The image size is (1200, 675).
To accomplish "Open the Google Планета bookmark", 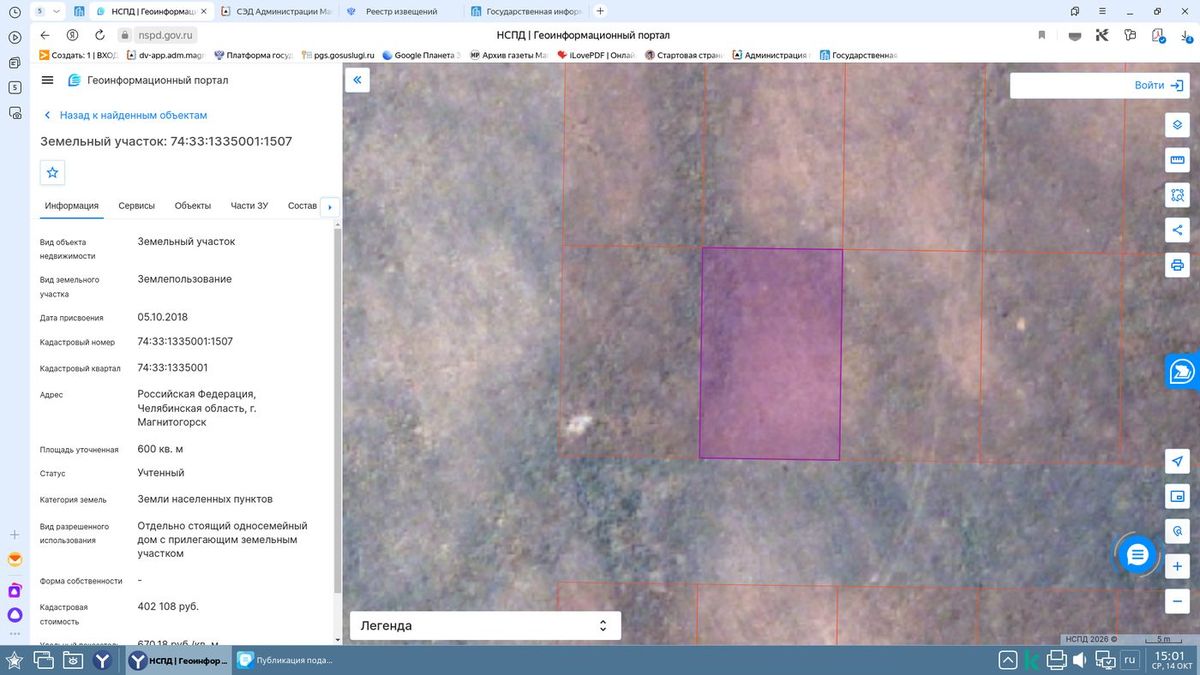I will coord(421,55).
